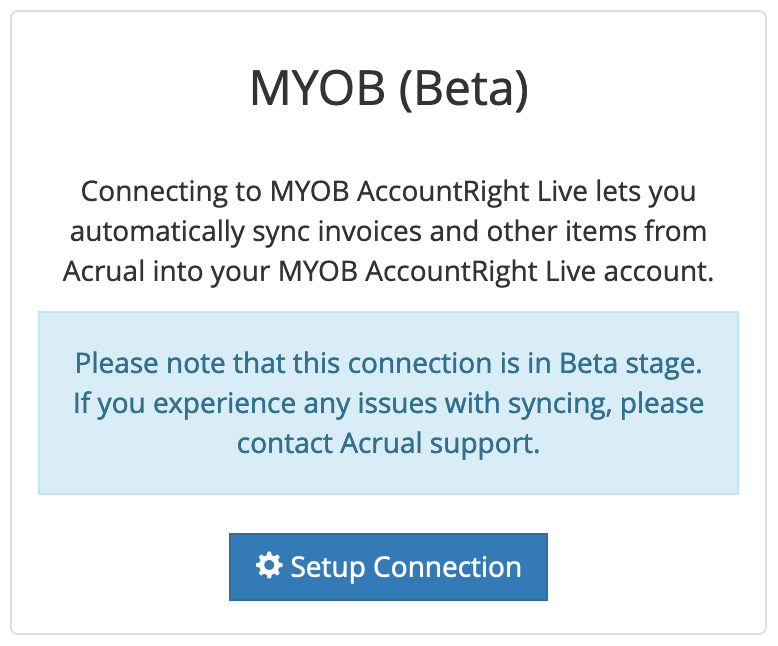Click the description paragraph about syncing invoices
The height and width of the screenshot is (646, 778).
(388, 232)
